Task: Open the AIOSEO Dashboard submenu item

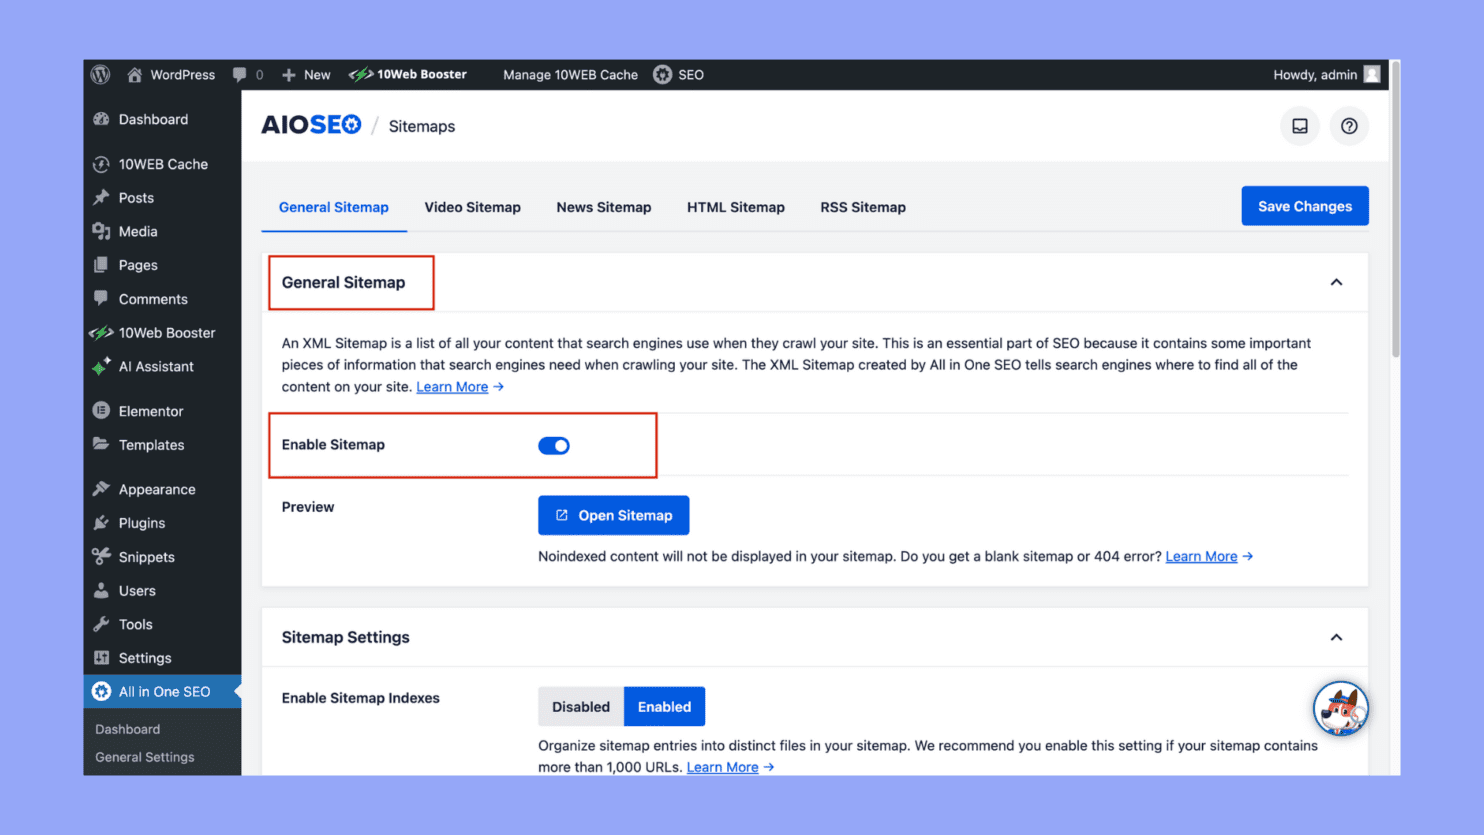Action: pyautogui.click(x=127, y=729)
